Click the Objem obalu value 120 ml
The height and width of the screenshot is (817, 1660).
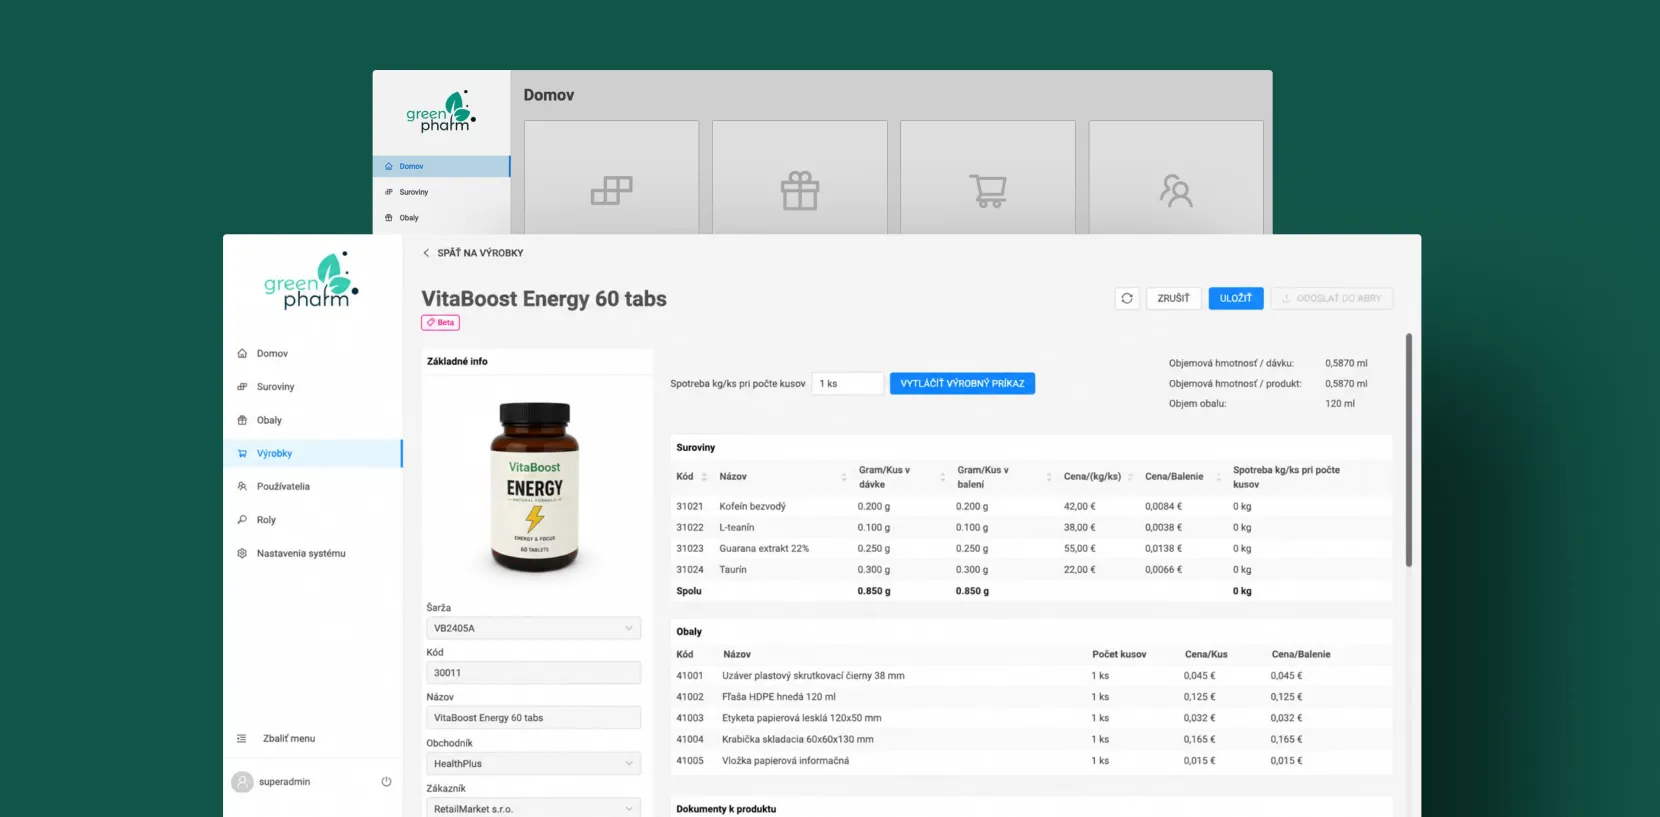click(x=1340, y=404)
